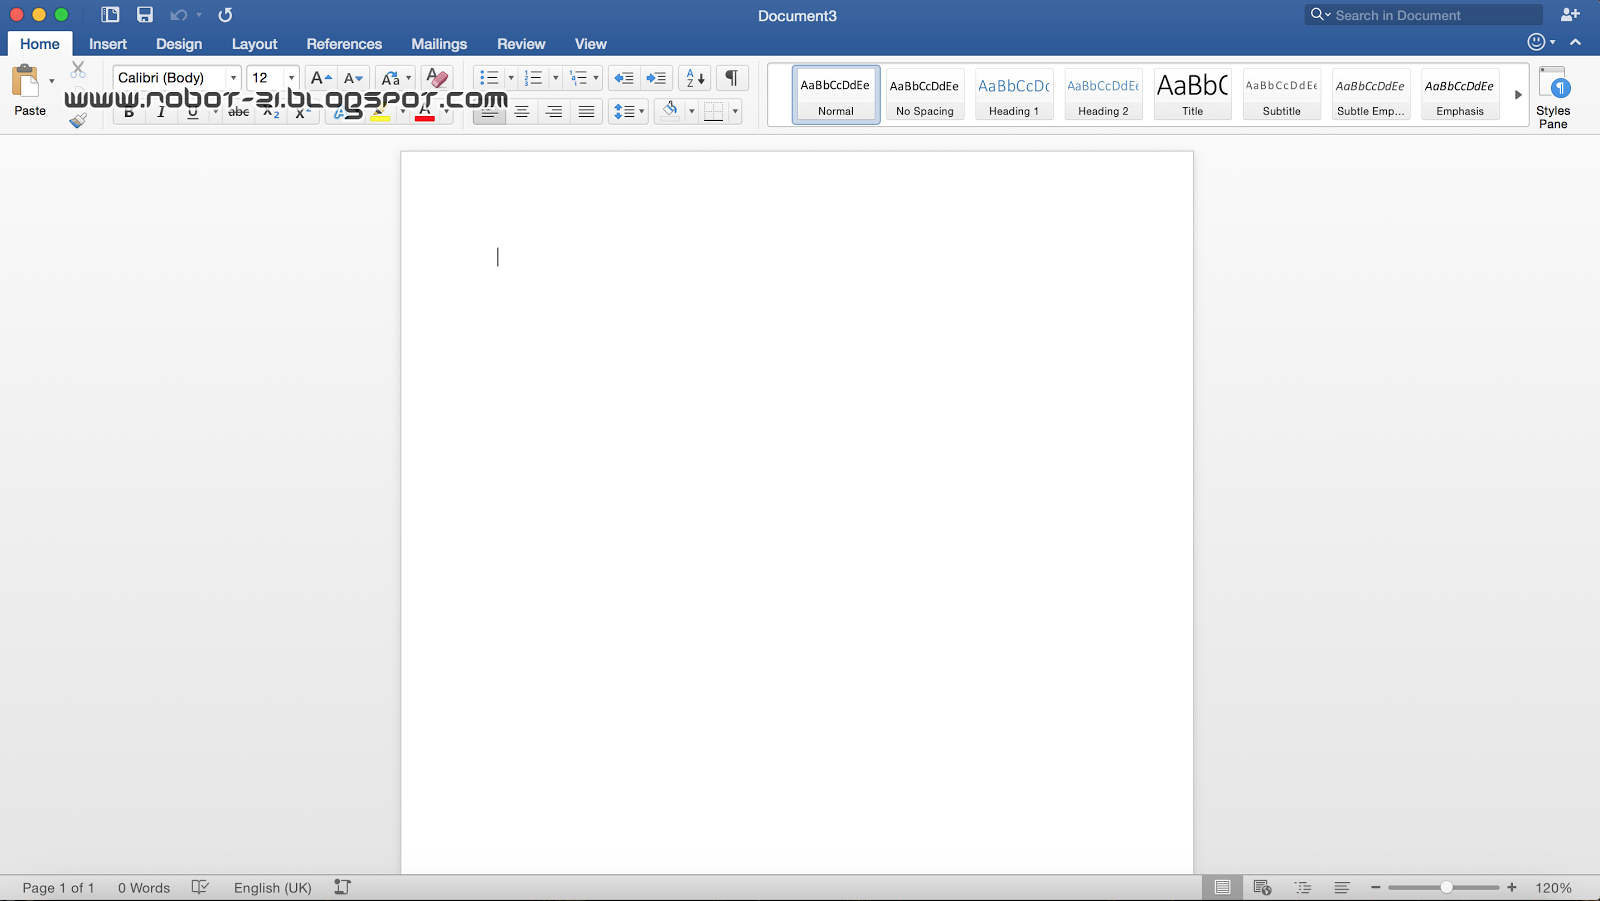
Task: Clear all formatting with the eraser A icon
Action: 437,78
